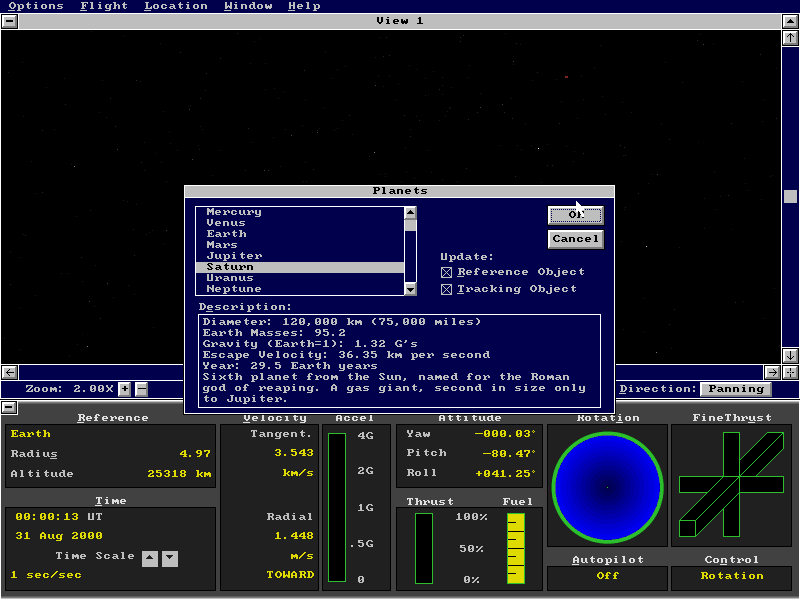Open the Flight menu

[104, 6]
